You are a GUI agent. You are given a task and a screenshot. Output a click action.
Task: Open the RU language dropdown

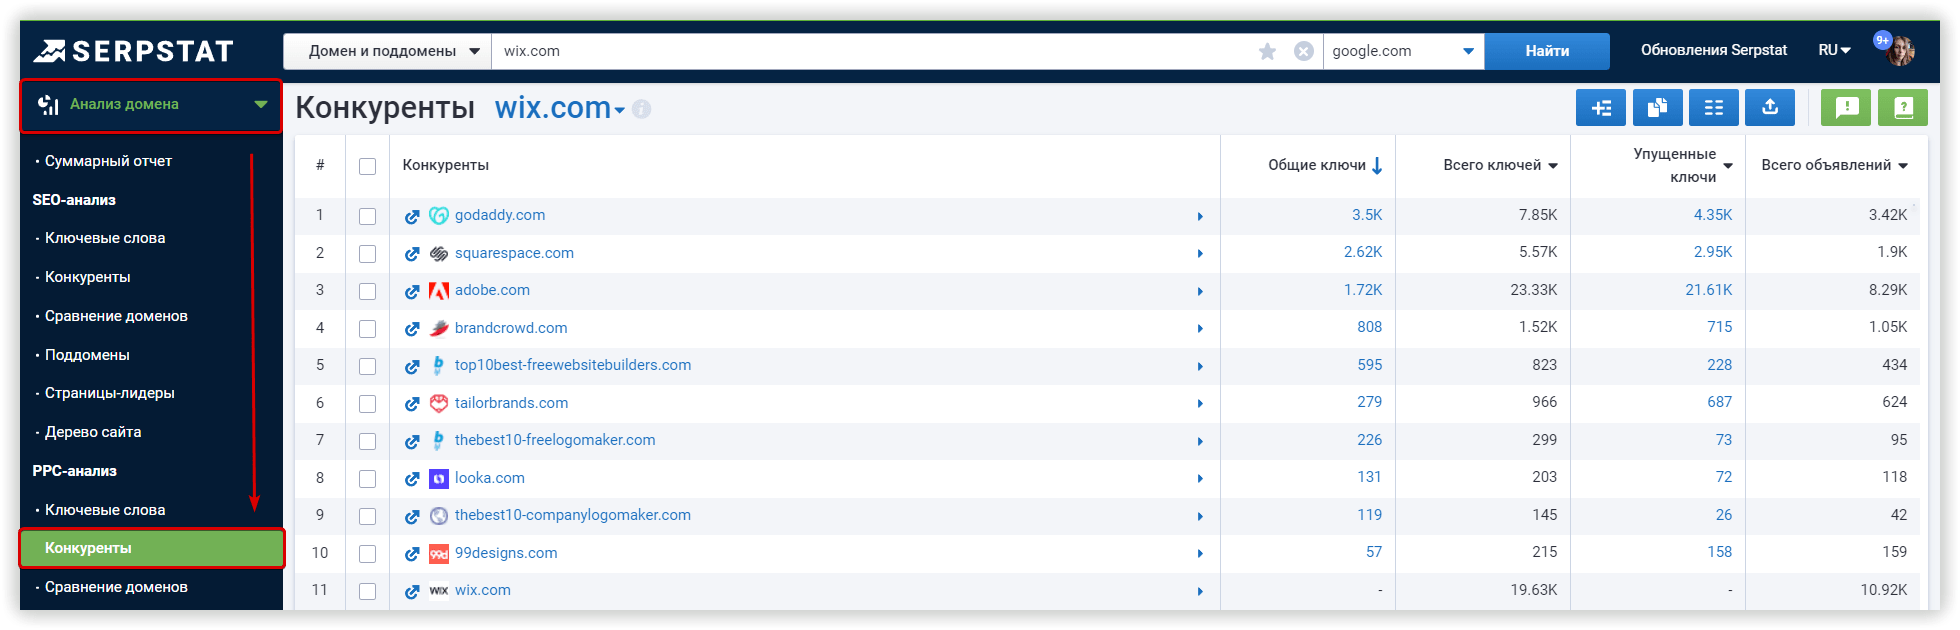pos(1834,50)
